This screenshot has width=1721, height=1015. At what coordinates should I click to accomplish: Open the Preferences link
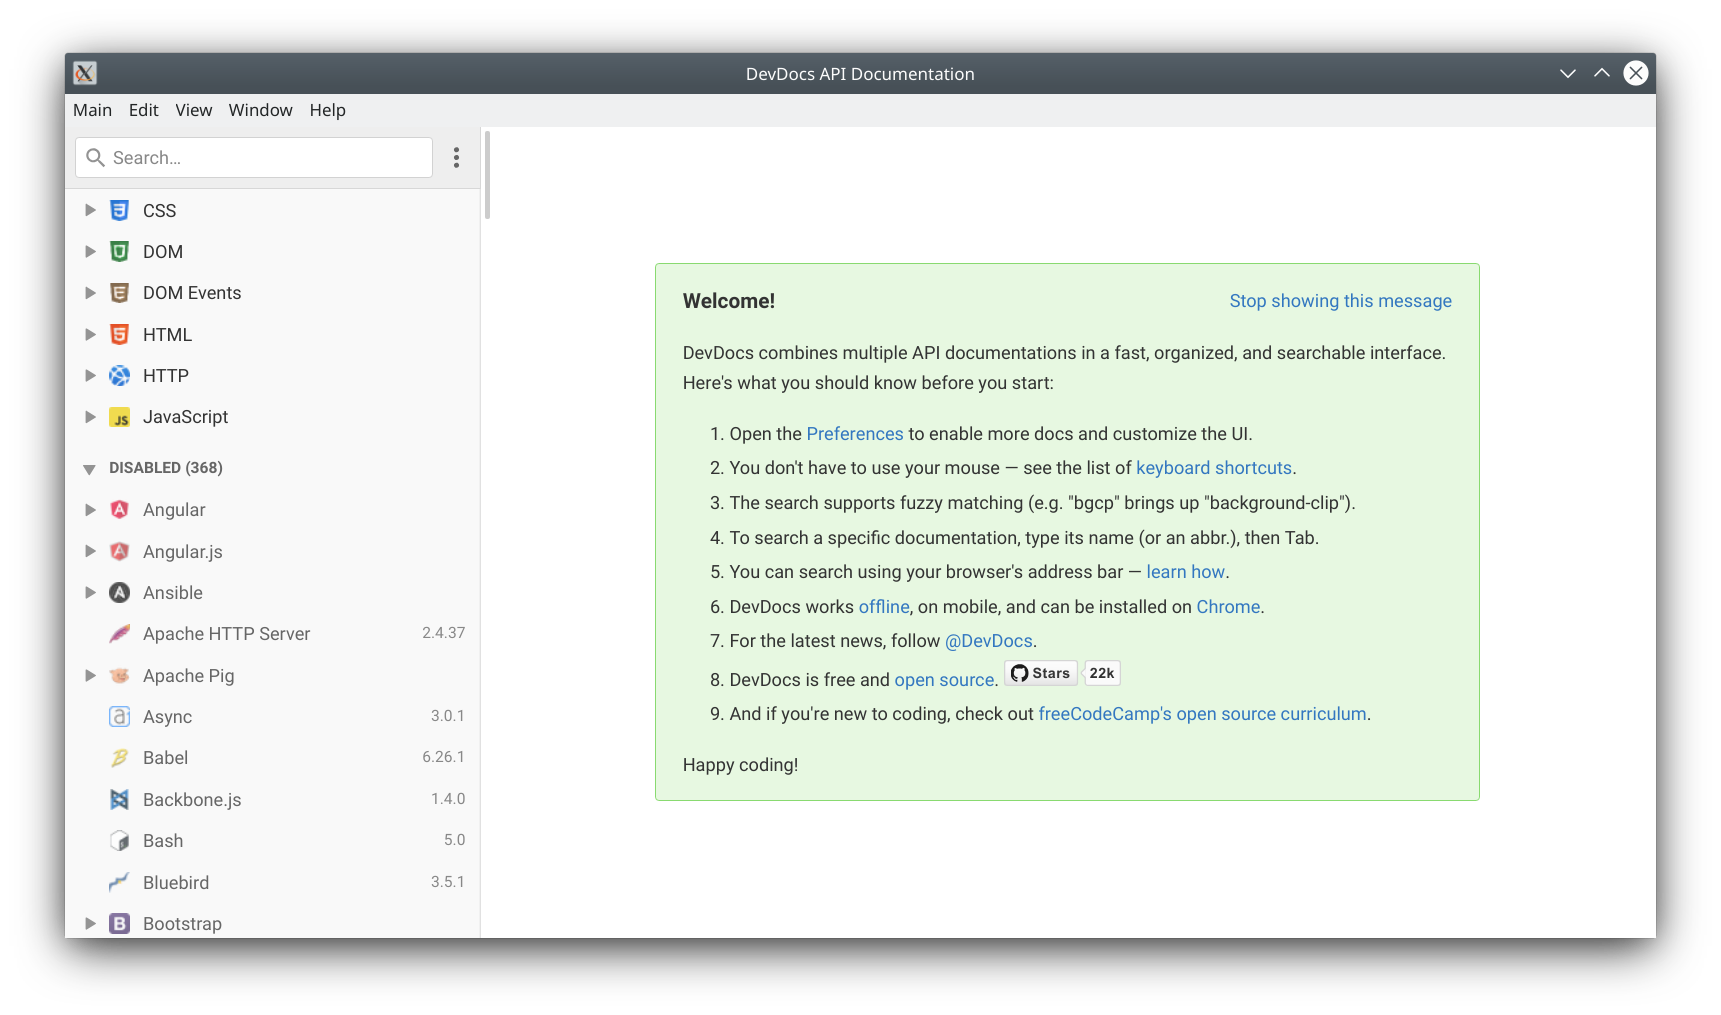tap(855, 434)
